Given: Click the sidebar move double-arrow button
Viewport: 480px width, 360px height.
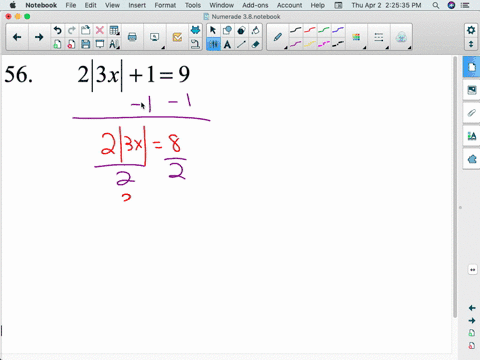Looking at the screenshot, I should (x=472, y=270).
